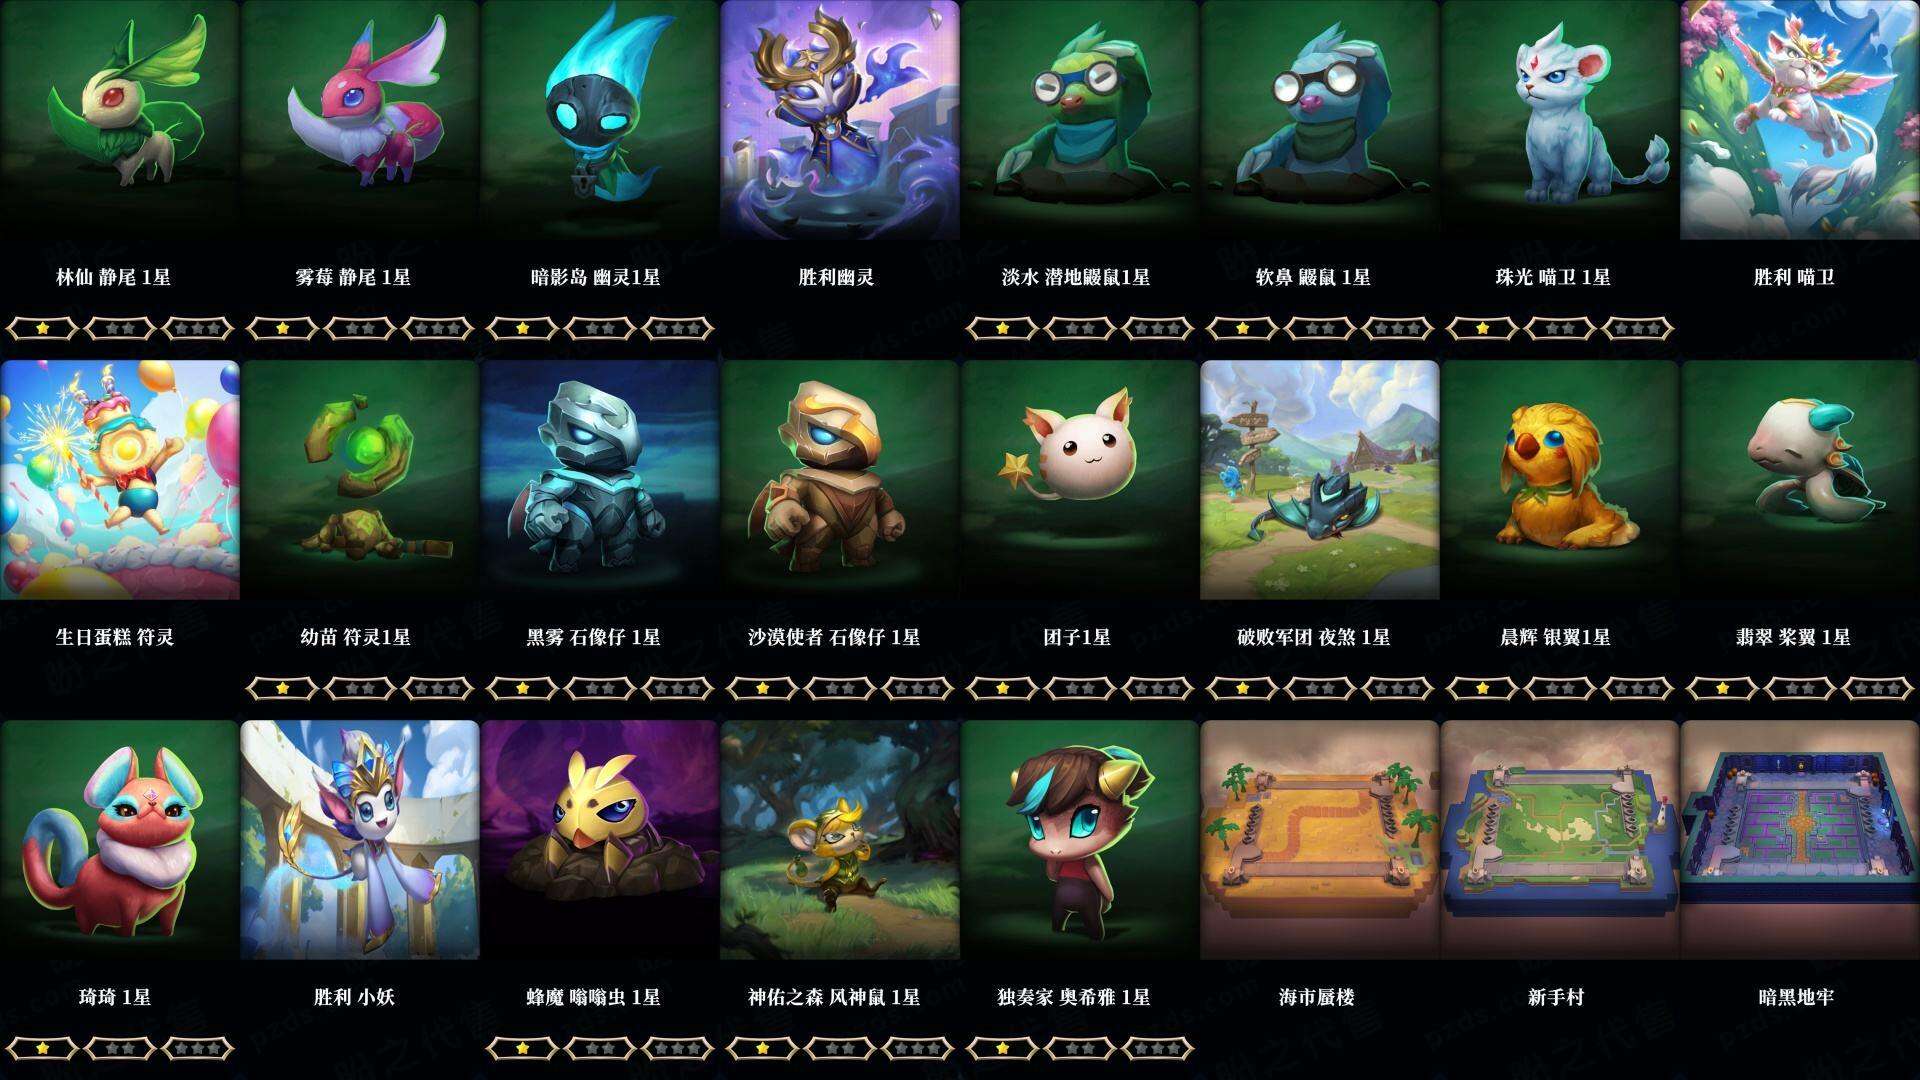Select one-star badge under 雾莓 静尾

click(x=282, y=328)
